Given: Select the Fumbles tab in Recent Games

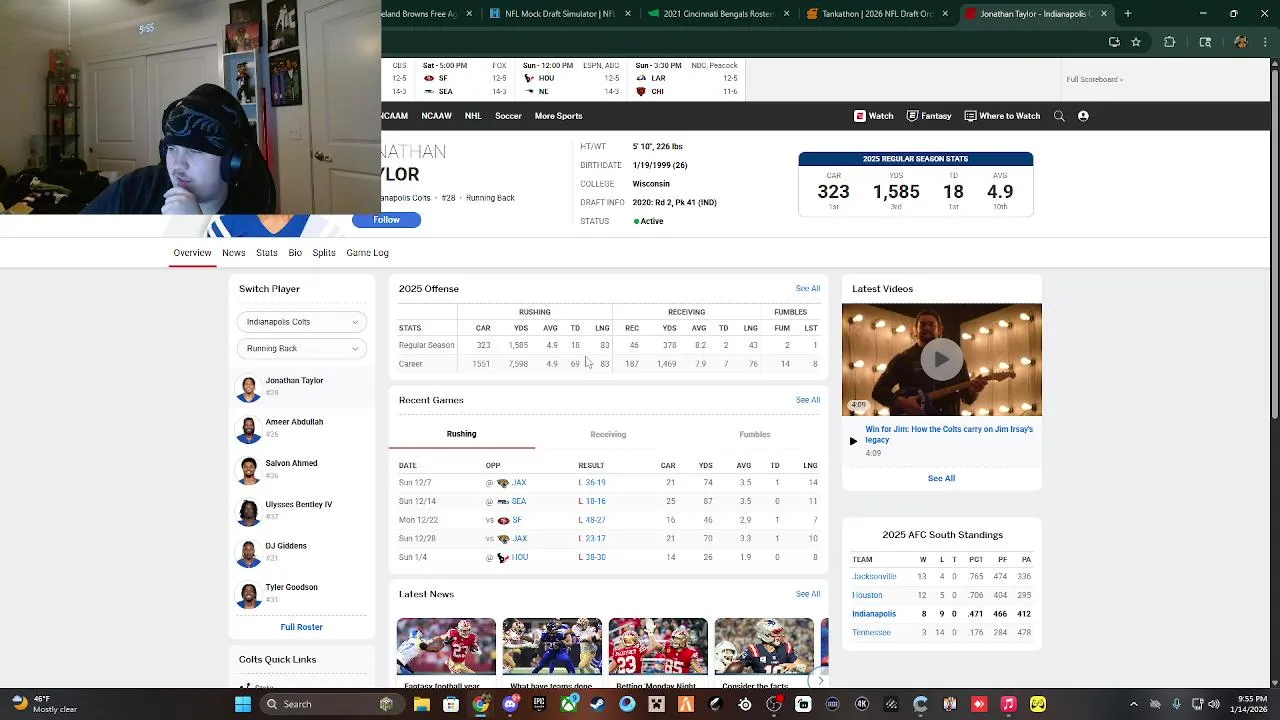Looking at the screenshot, I should pyautogui.click(x=755, y=434).
